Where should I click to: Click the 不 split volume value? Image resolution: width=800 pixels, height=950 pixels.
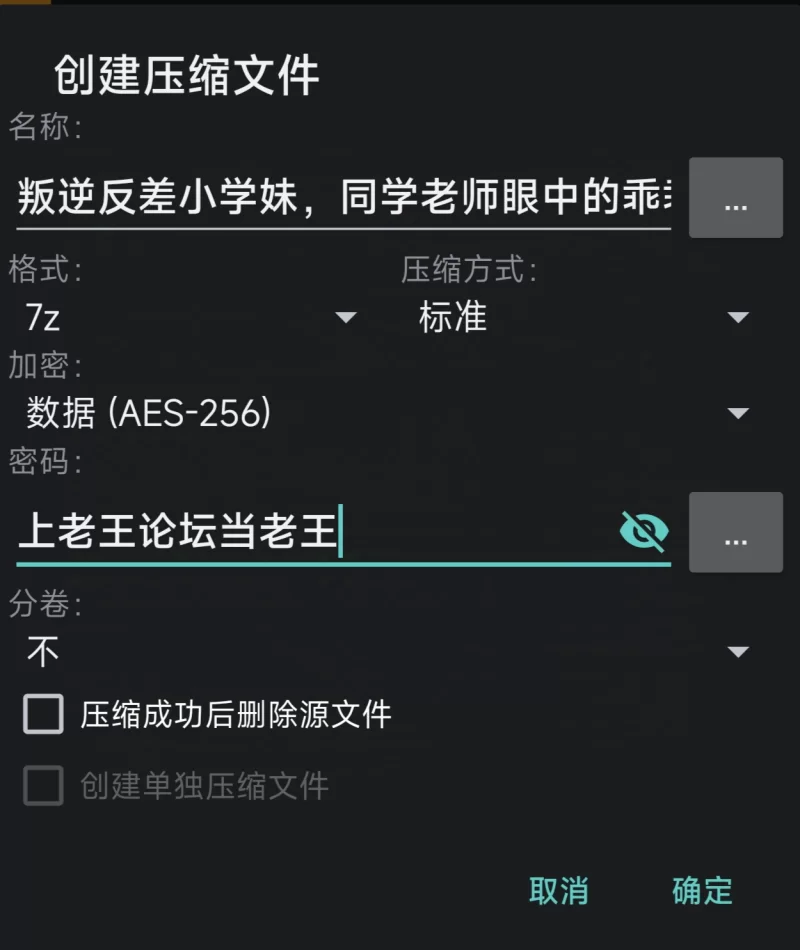click(x=43, y=652)
